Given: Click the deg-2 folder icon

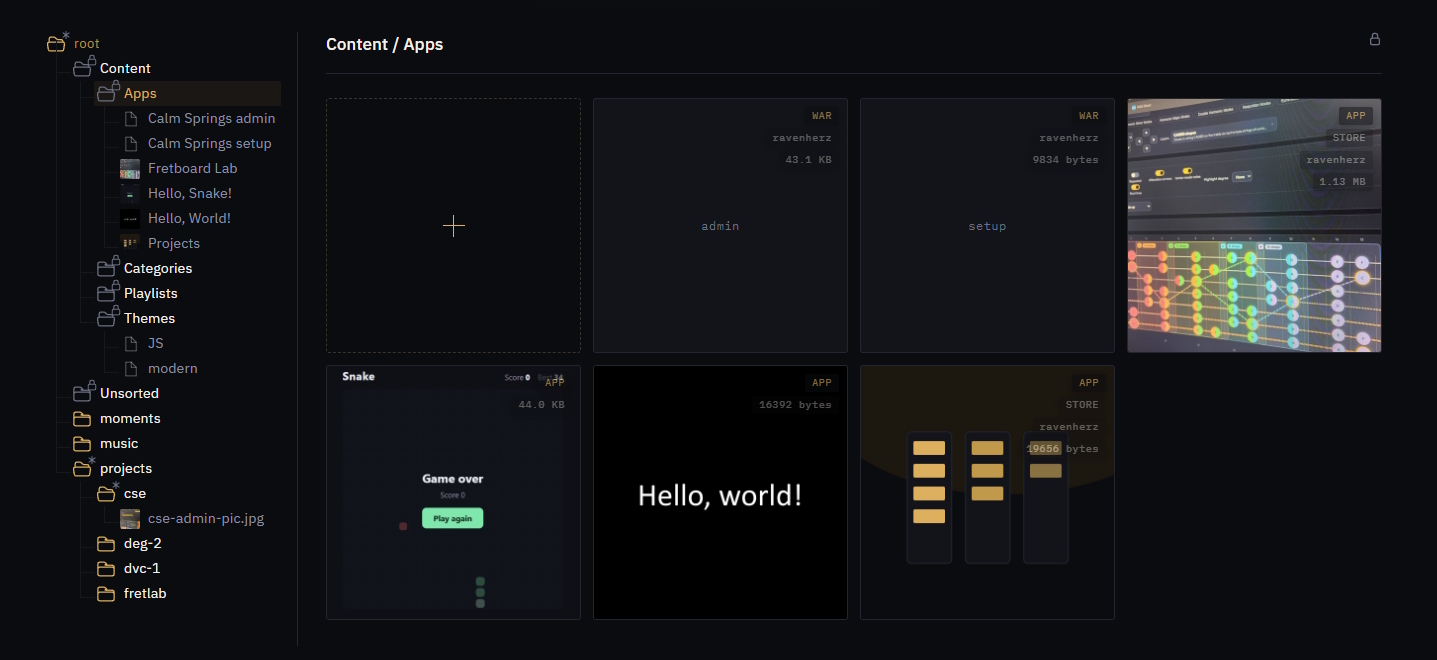Looking at the screenshot, I should [x=106, y=543].
